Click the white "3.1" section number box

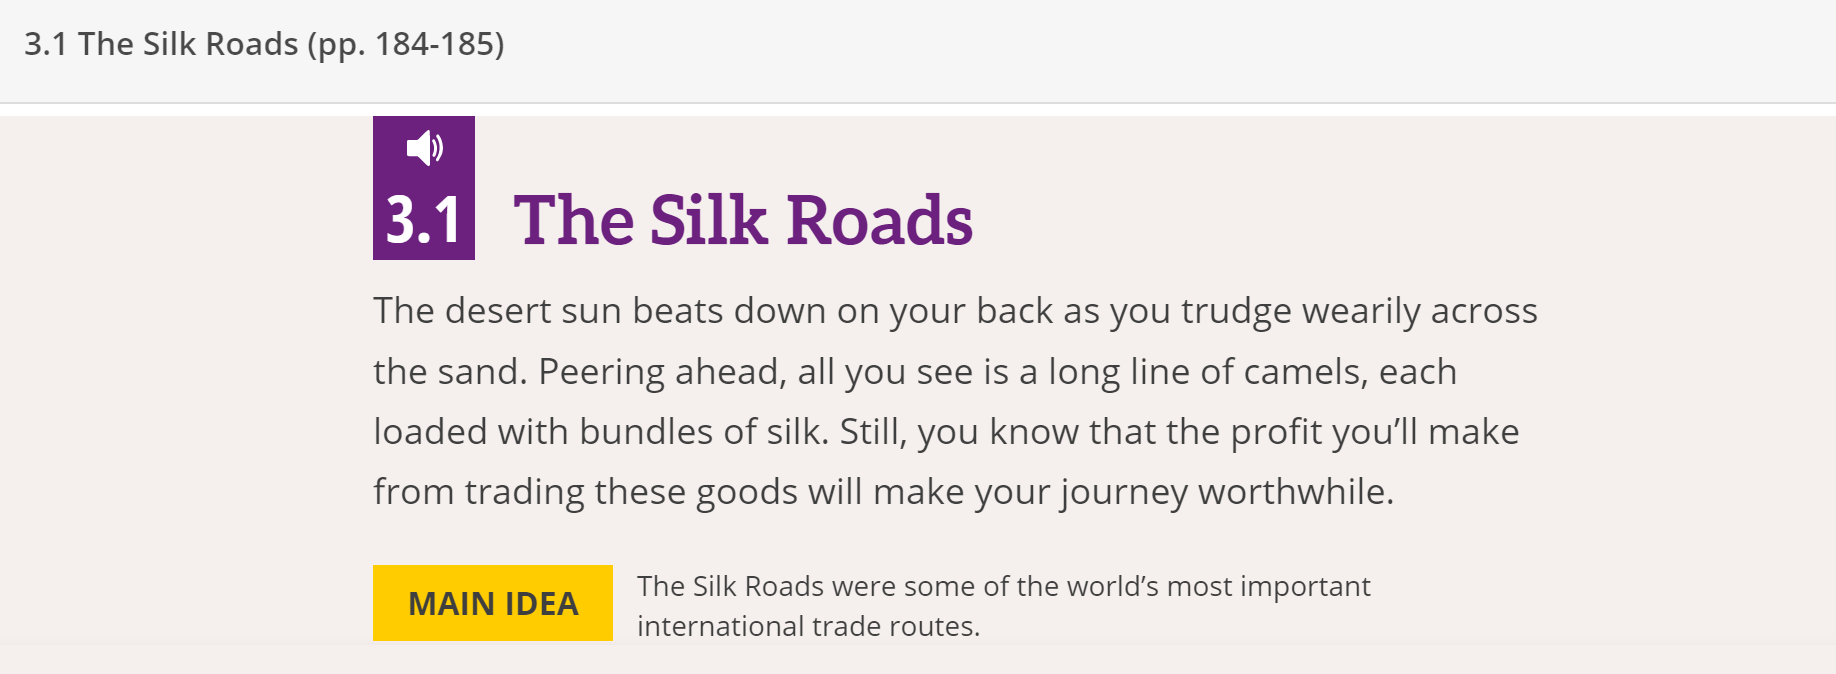point(424,220)
